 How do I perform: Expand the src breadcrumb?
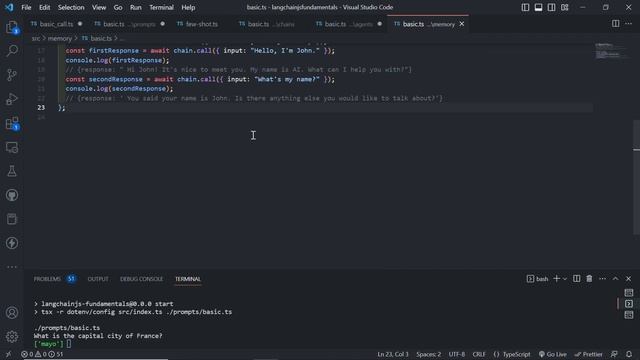(x=36, y=38)
